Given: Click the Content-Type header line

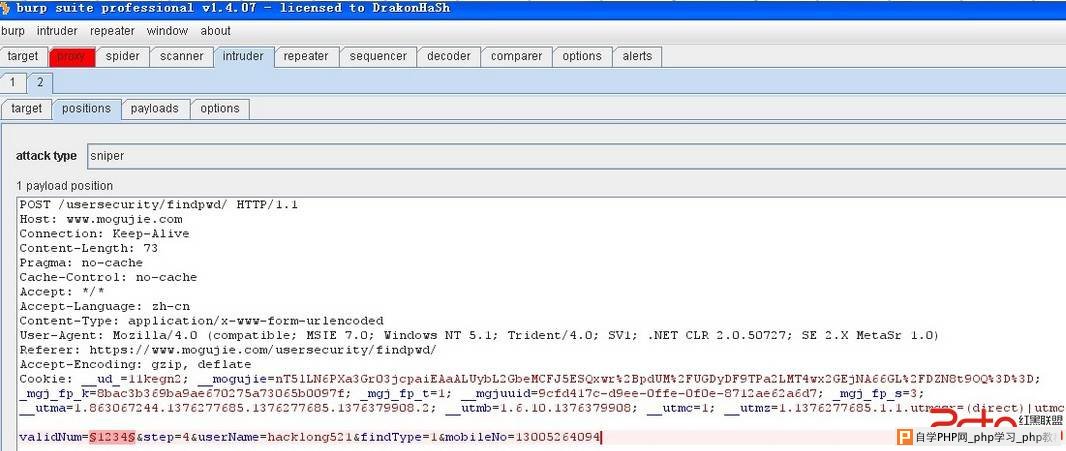Looking at the screenshot, I should [x=201, y=320].
